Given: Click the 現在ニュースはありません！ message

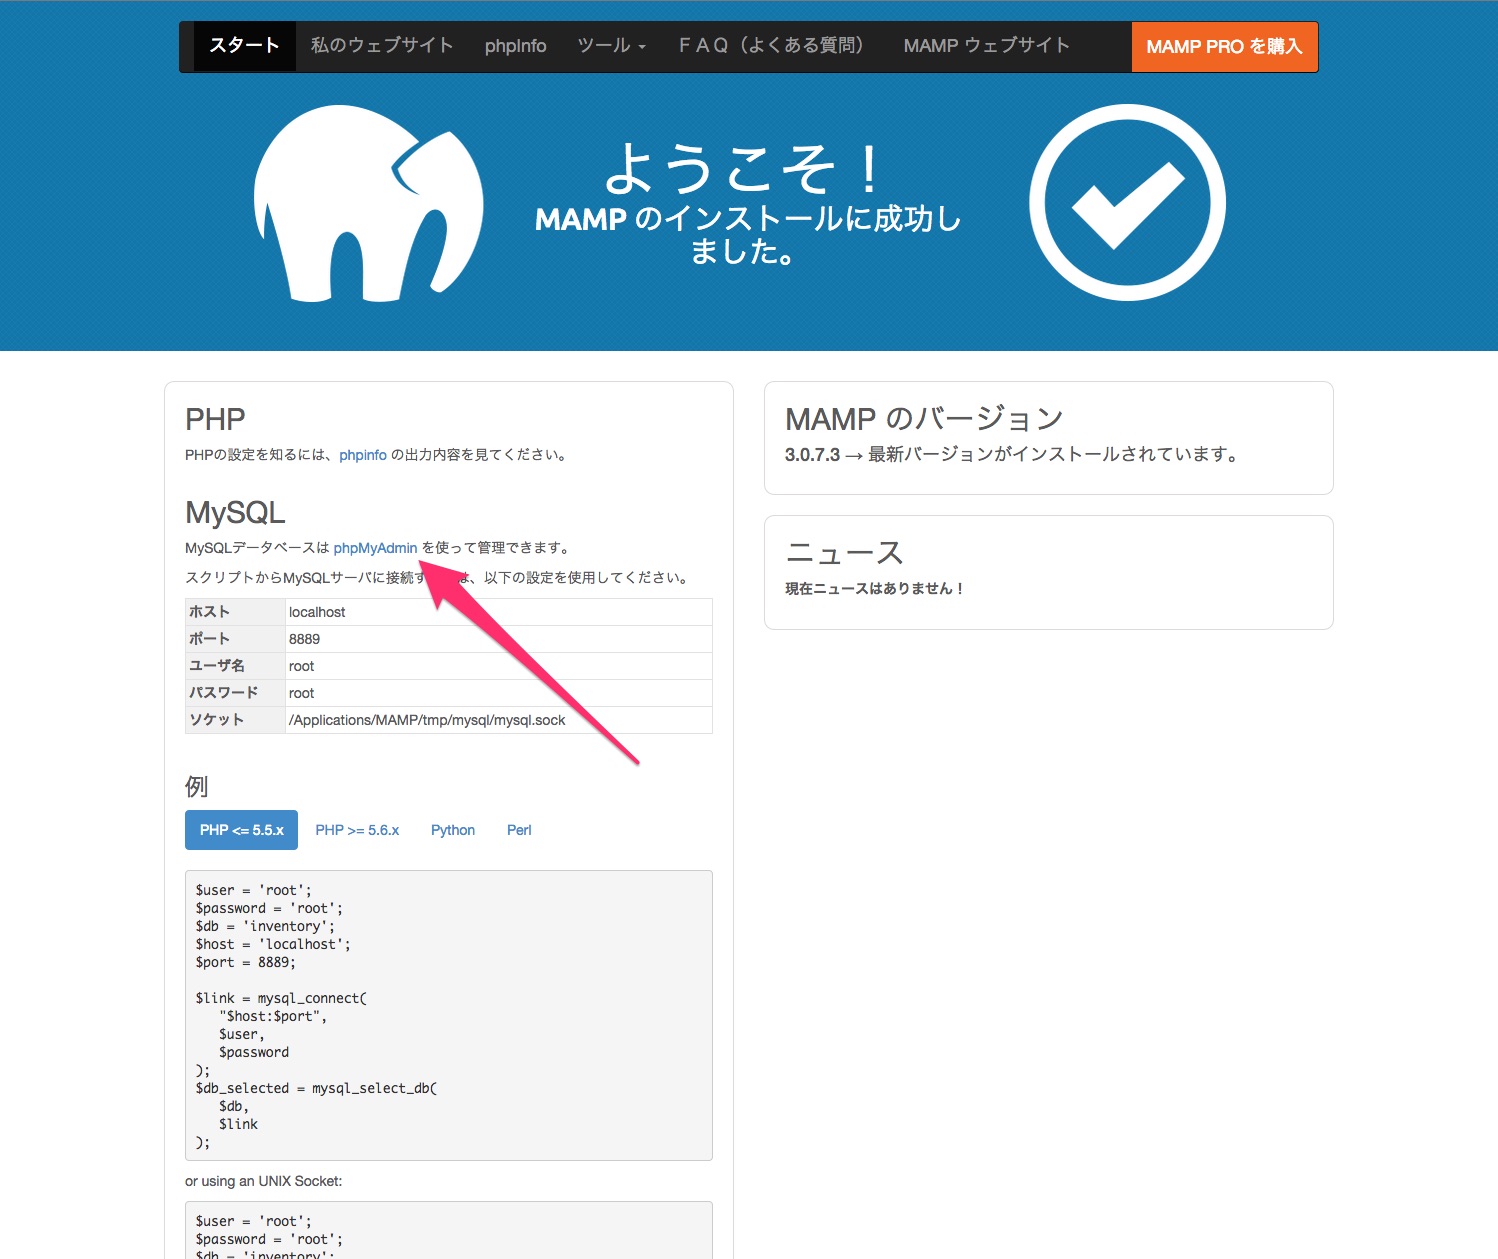Looking at the screenshot, I should (874, 589).
